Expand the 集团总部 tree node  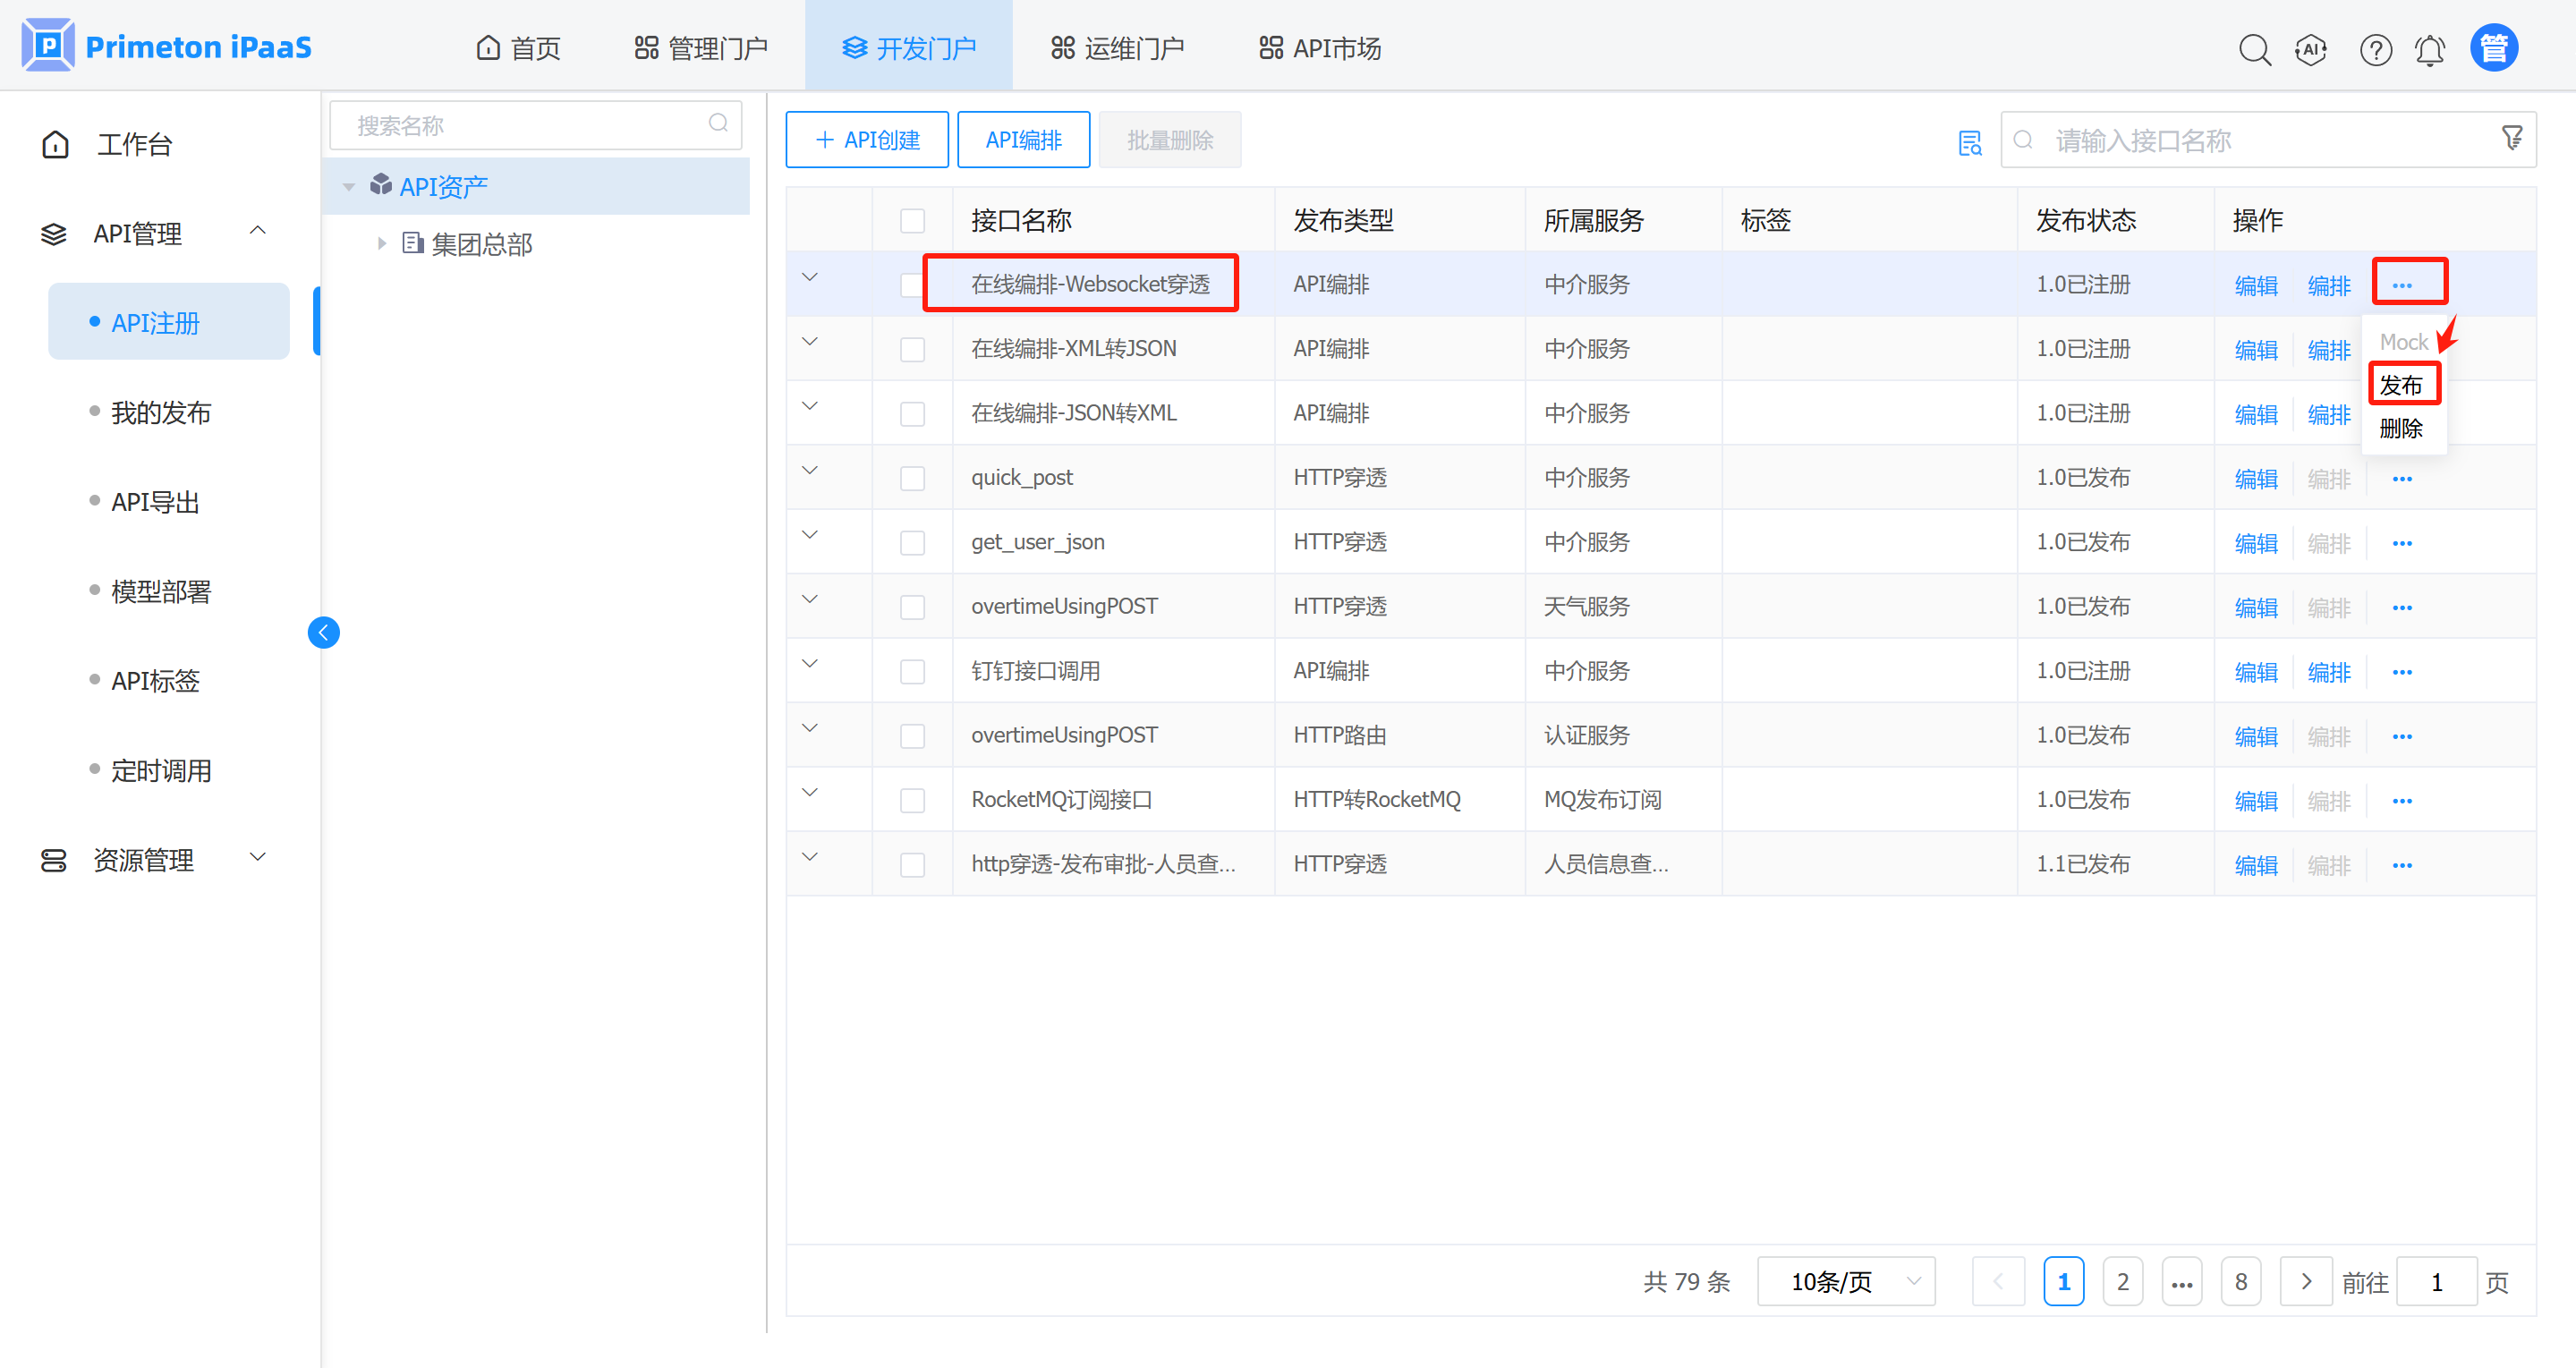click(382, 243)
